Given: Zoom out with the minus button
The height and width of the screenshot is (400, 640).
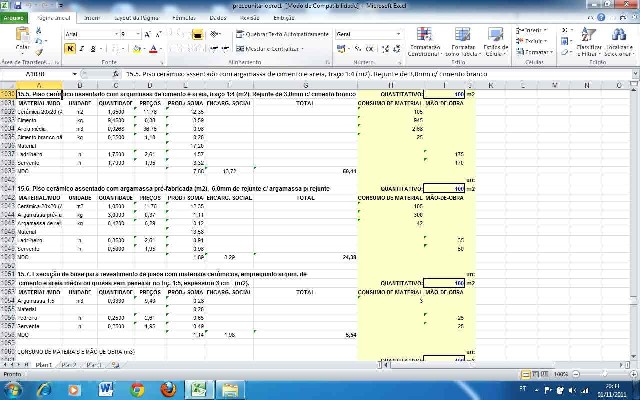Looking at the screenshot, I should click(576, 374).
